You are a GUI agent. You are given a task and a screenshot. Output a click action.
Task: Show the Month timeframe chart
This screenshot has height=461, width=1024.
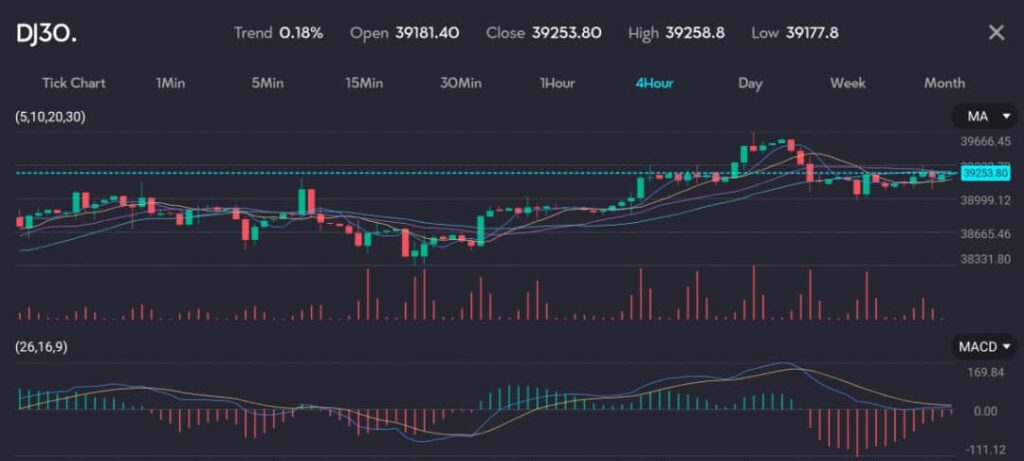click(944, 83)
